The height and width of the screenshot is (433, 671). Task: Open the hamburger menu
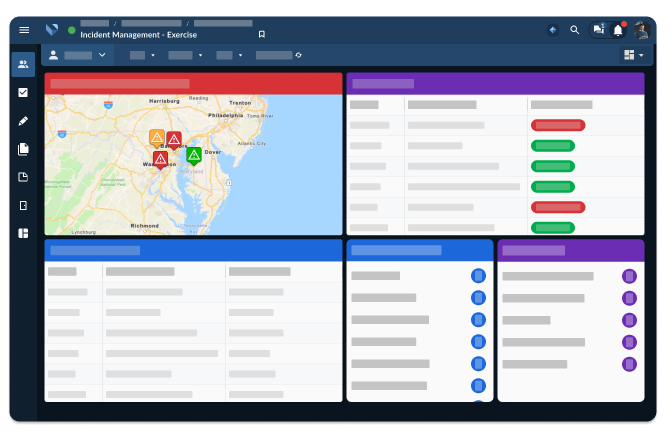24,30
